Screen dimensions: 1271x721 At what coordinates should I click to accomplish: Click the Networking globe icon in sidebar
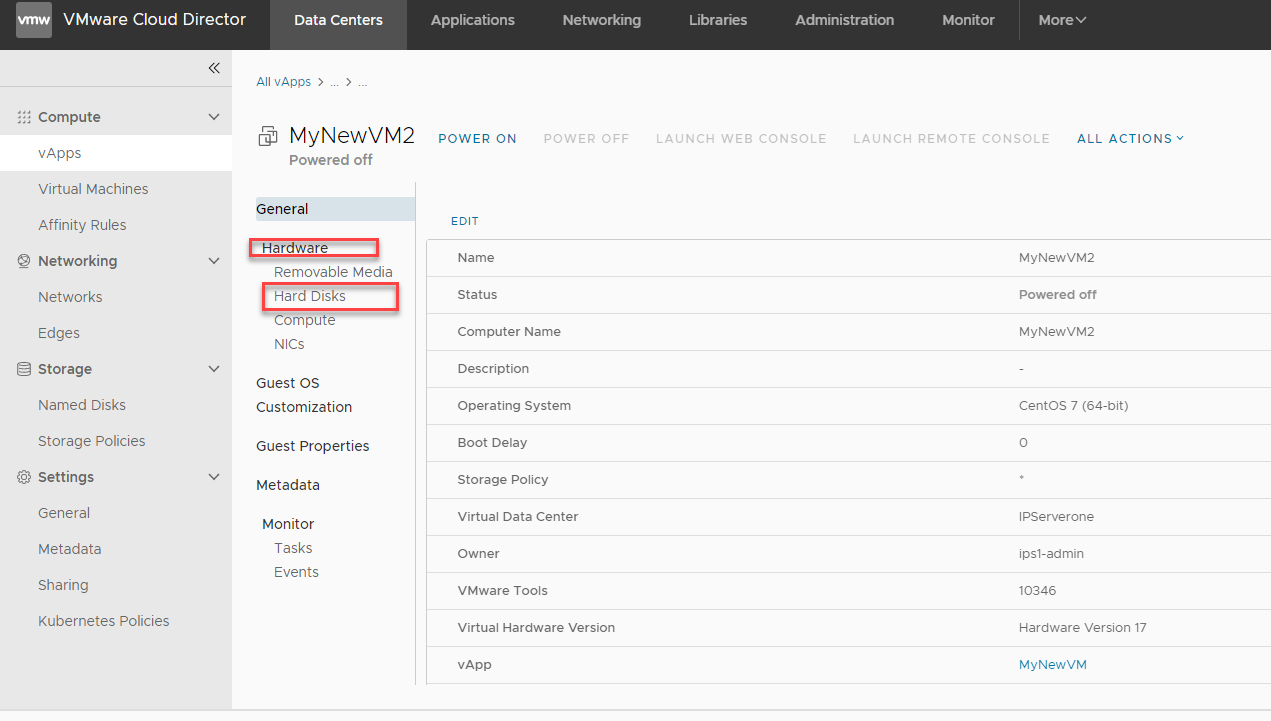coord(24,261)
